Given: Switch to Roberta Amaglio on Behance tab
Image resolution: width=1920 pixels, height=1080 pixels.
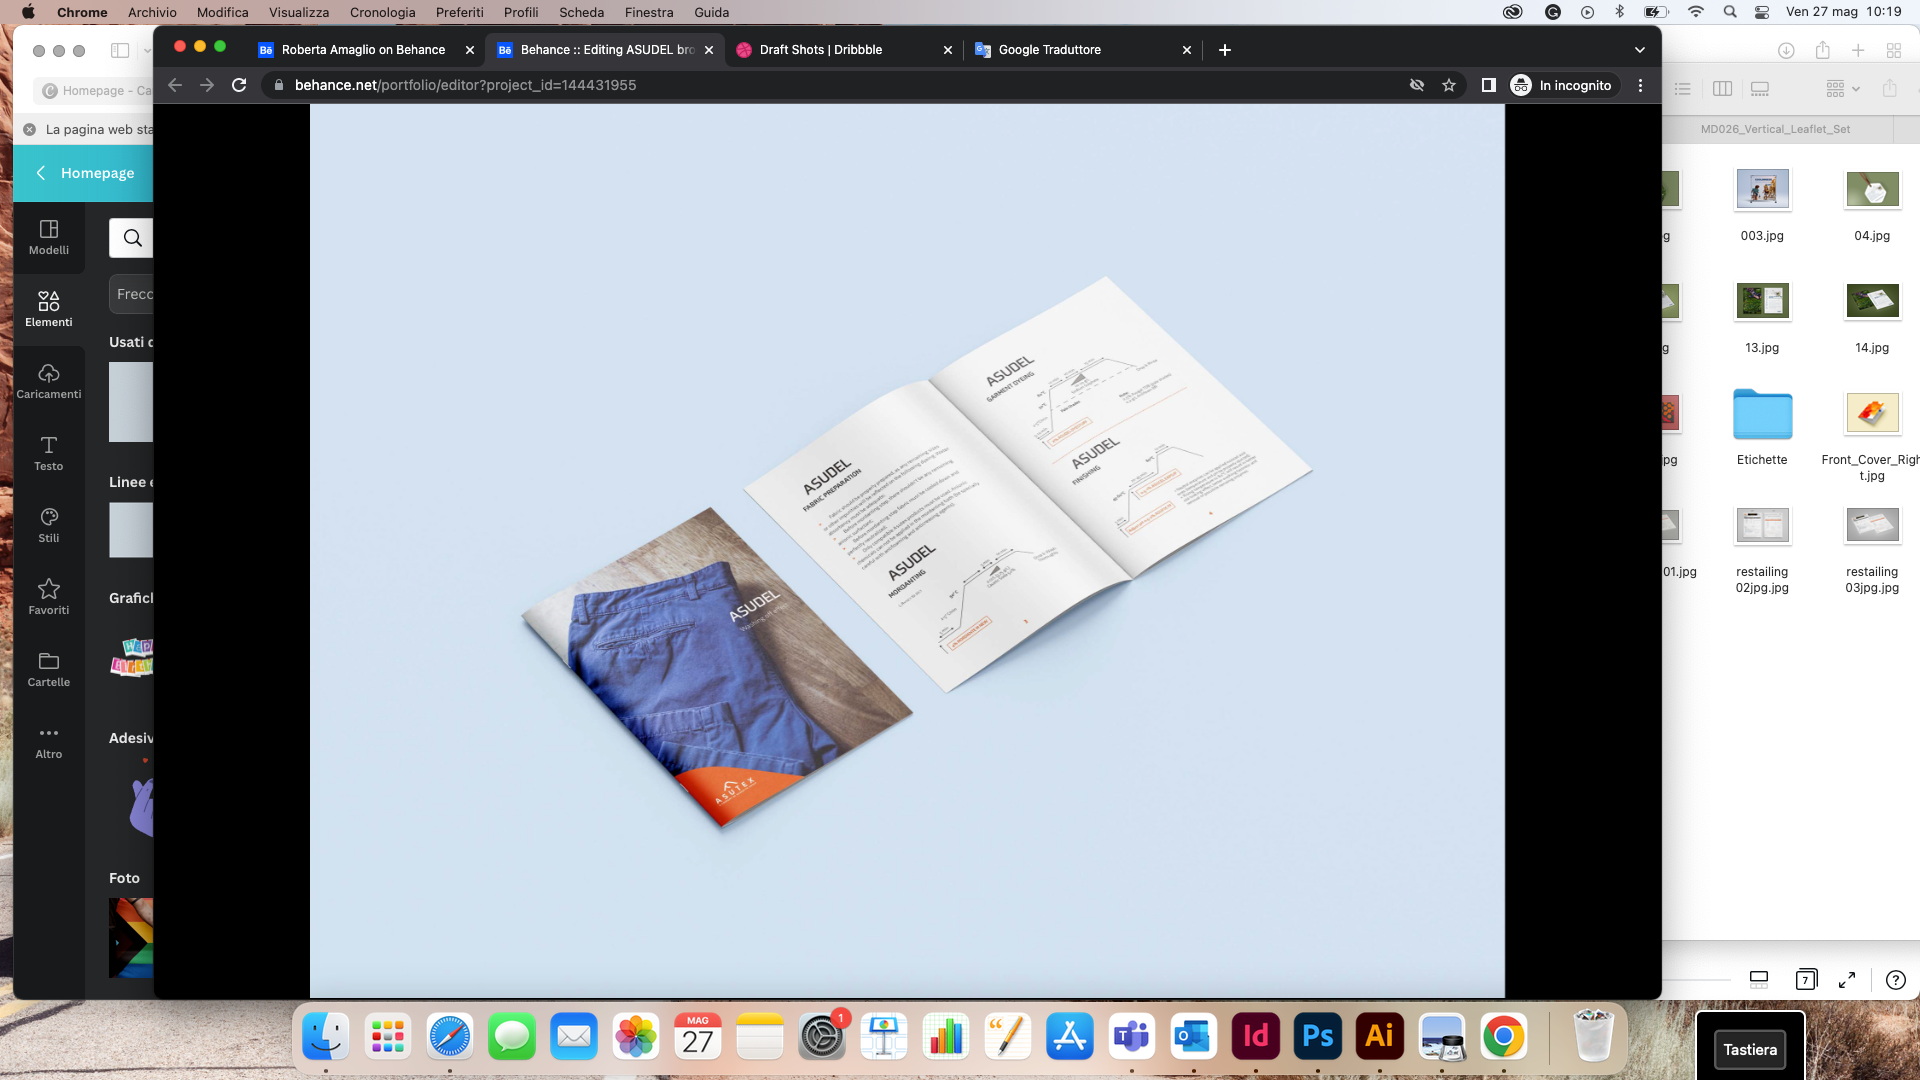Looking at the screenshot, I should (x=363, y=50).
